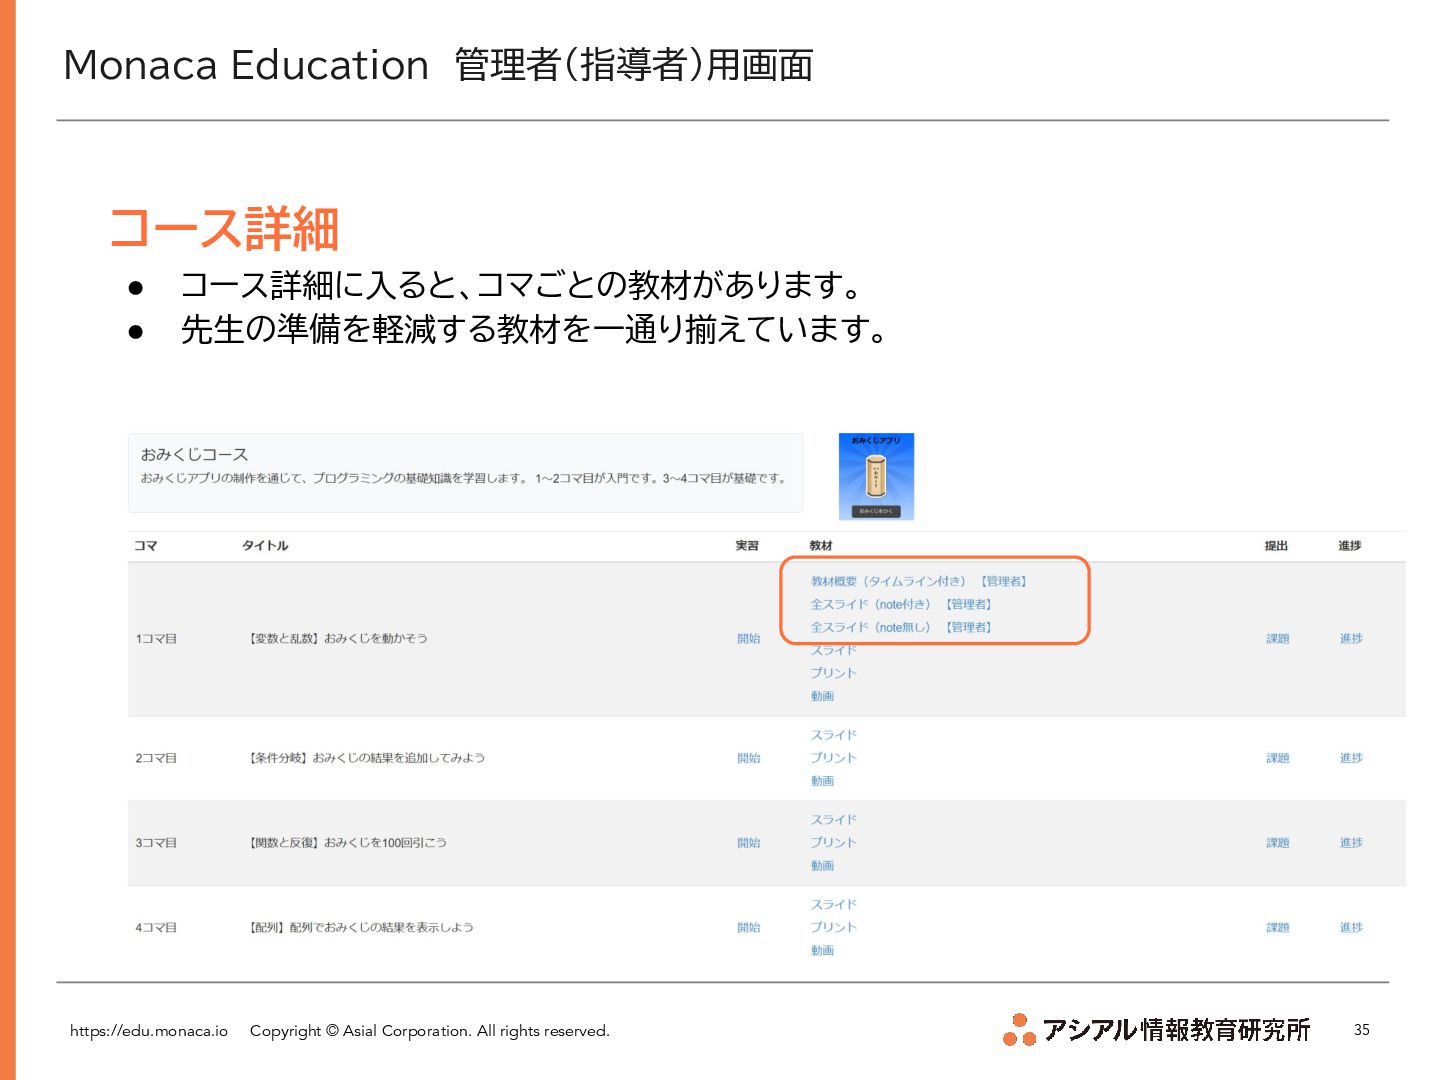1440x1080 pixels.
Task: Open 課題 link for 4コマ目
Action: 1278,928
